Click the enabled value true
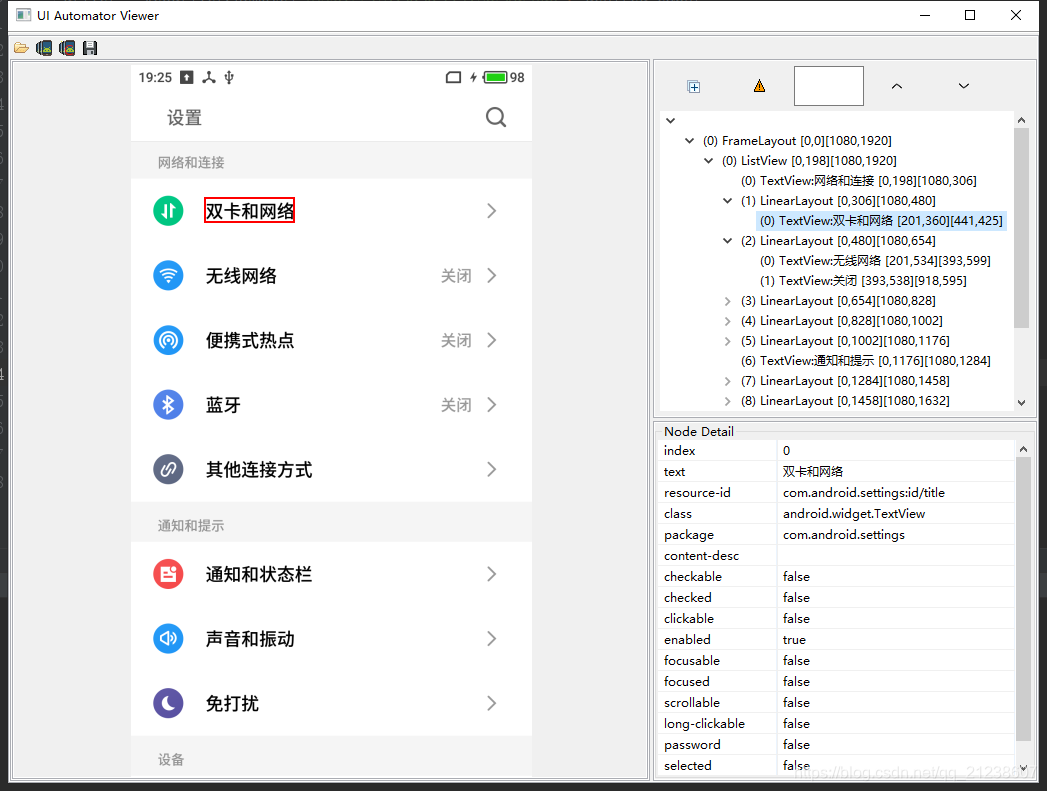 tap(794, 639)
